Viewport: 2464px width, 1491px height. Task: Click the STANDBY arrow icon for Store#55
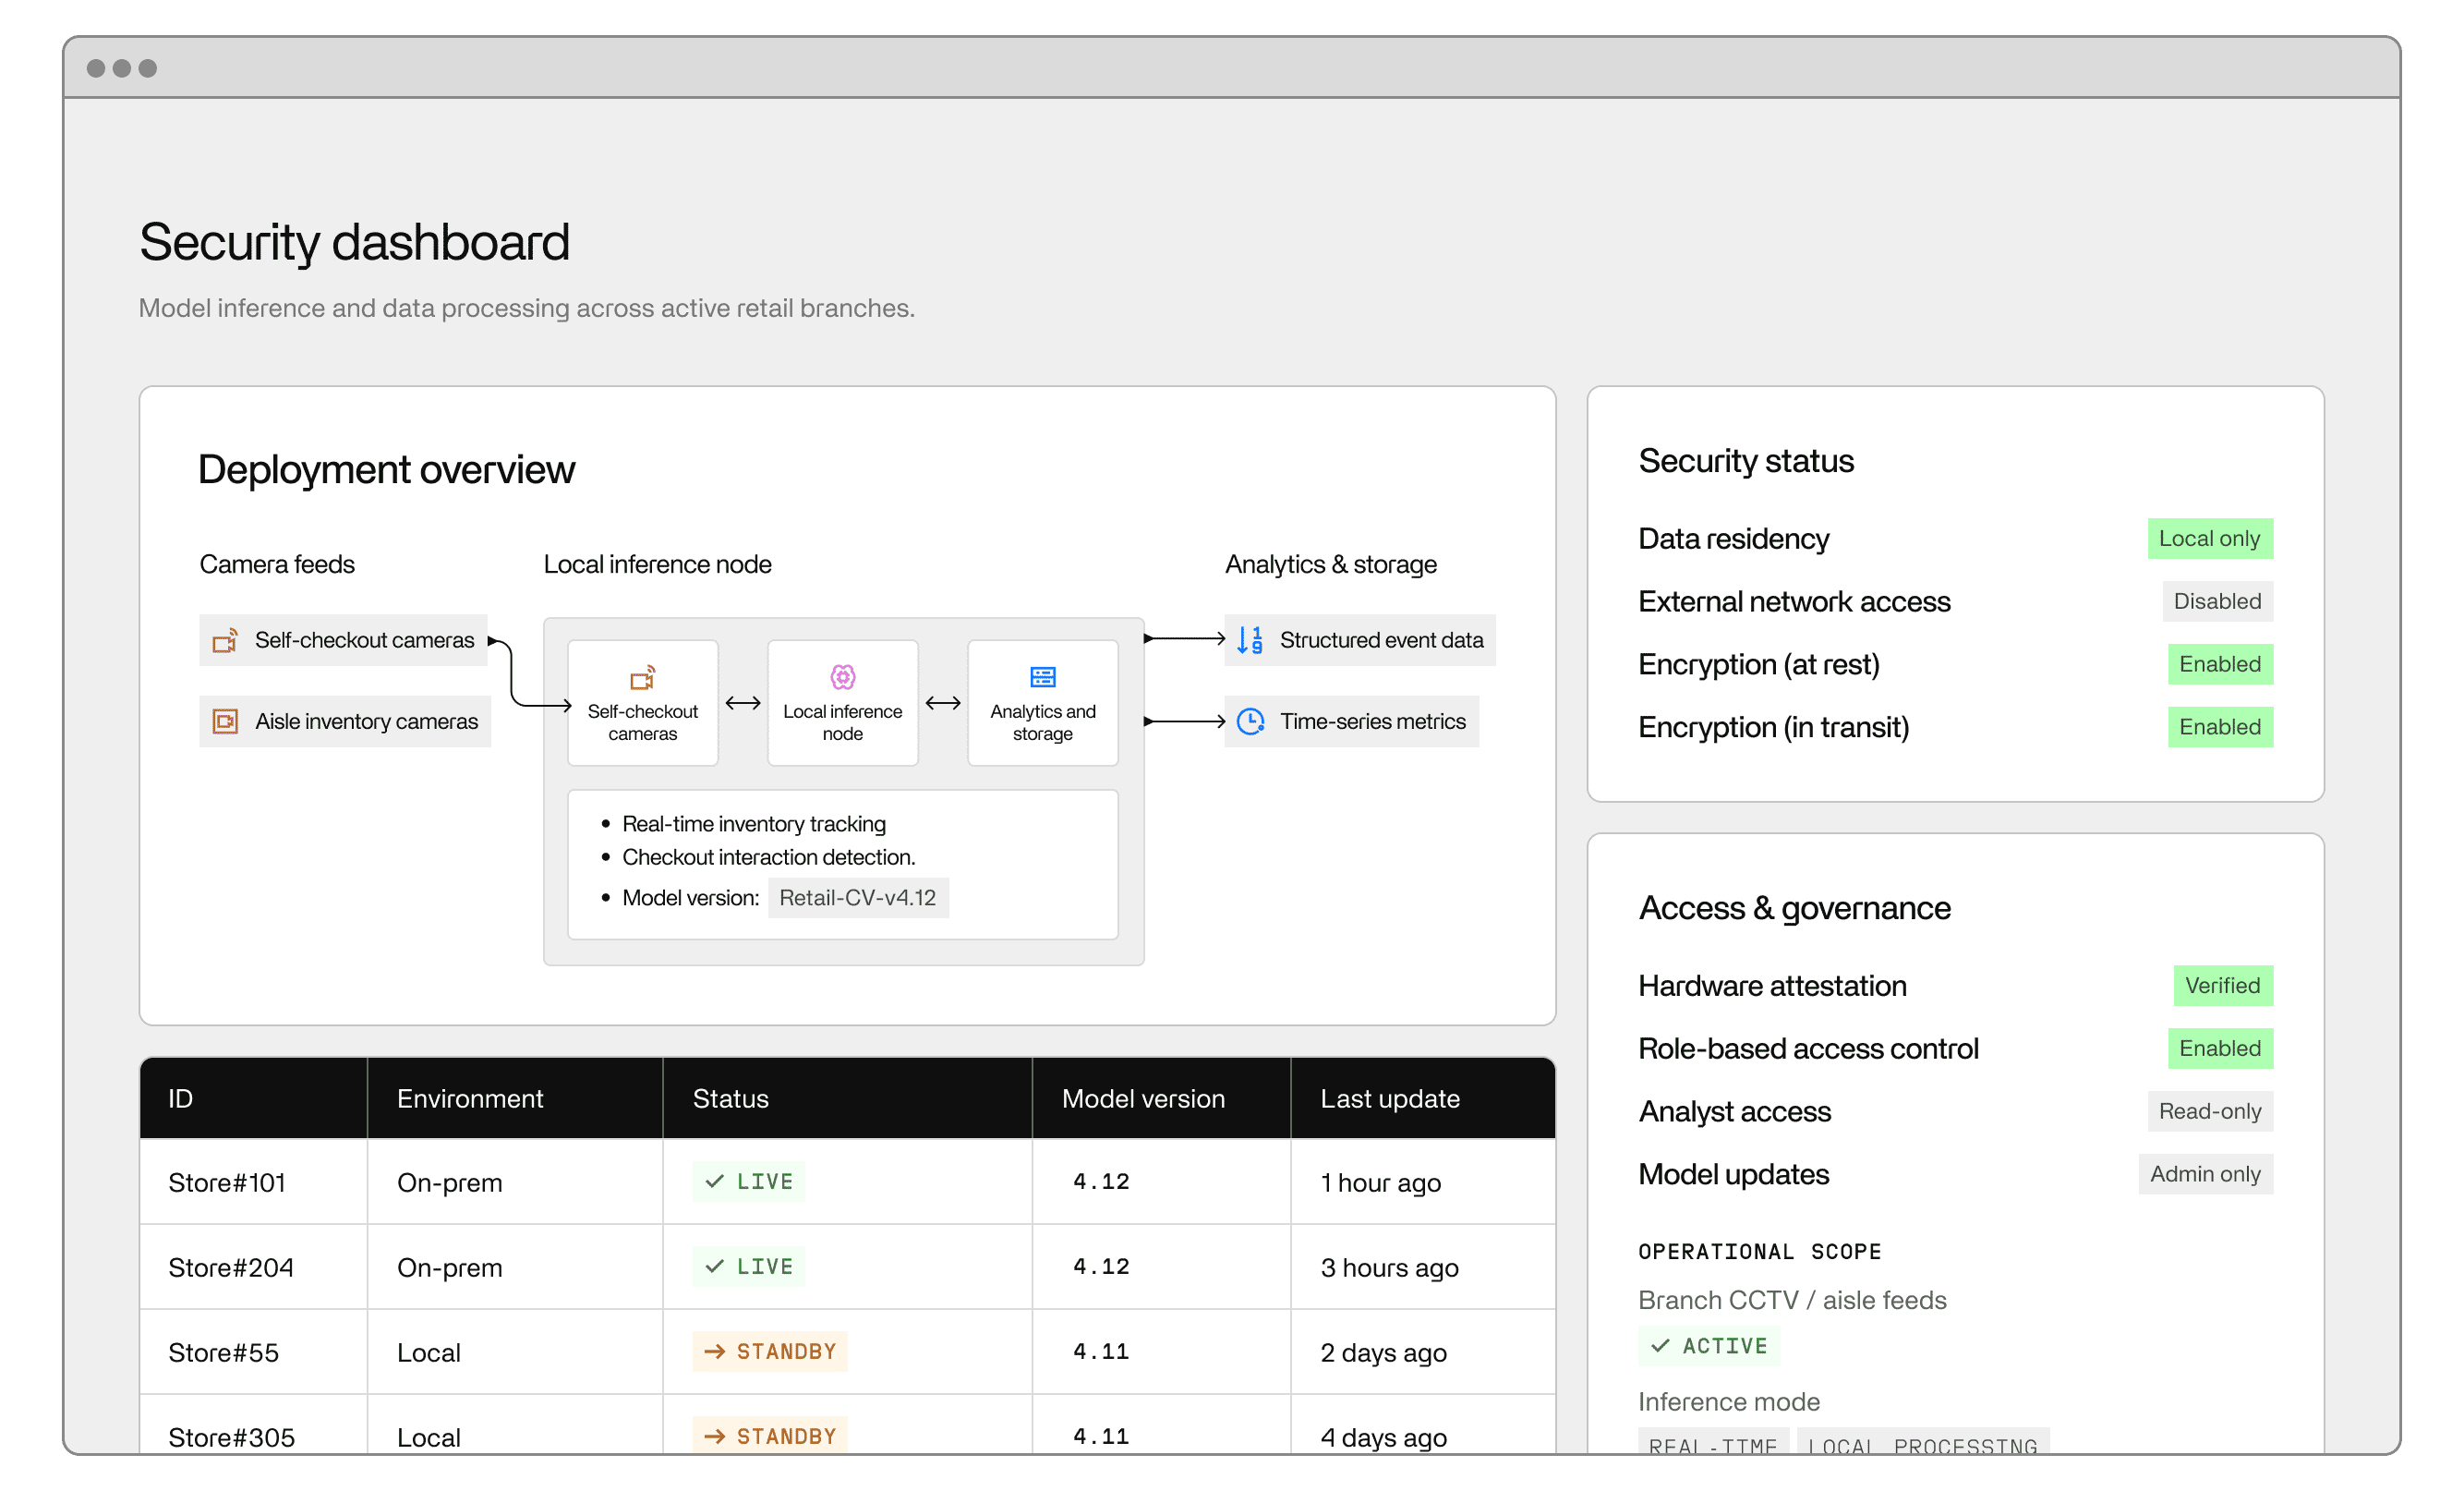714,1351
